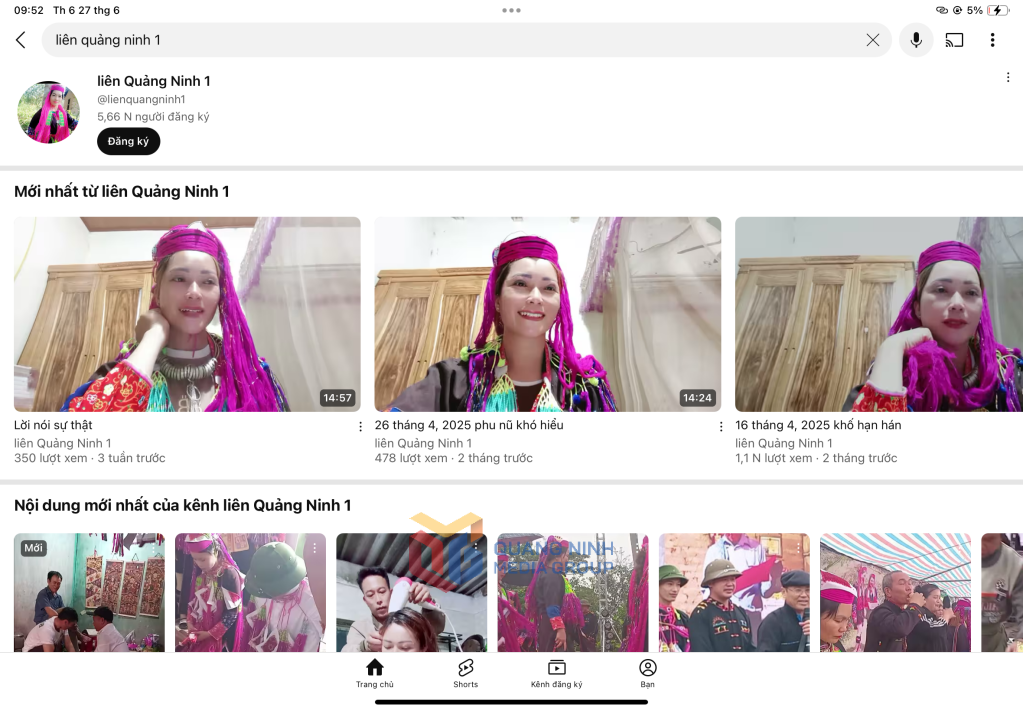The height and width of the screenshot is (711, 1023).
Task: Play the 'Lời nói sự thật' video thumbnail
Action: pyautogui.click(x=187, y=314)
